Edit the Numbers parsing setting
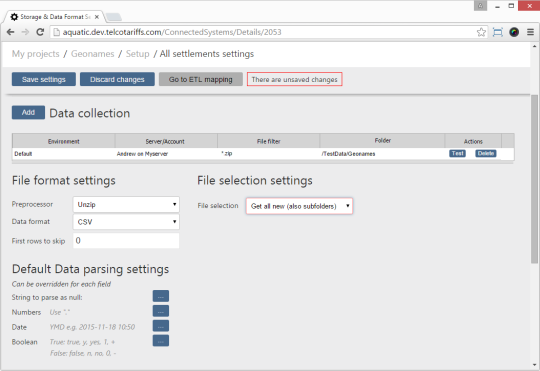This screenshot has width=540, height=371. [161, 311]
